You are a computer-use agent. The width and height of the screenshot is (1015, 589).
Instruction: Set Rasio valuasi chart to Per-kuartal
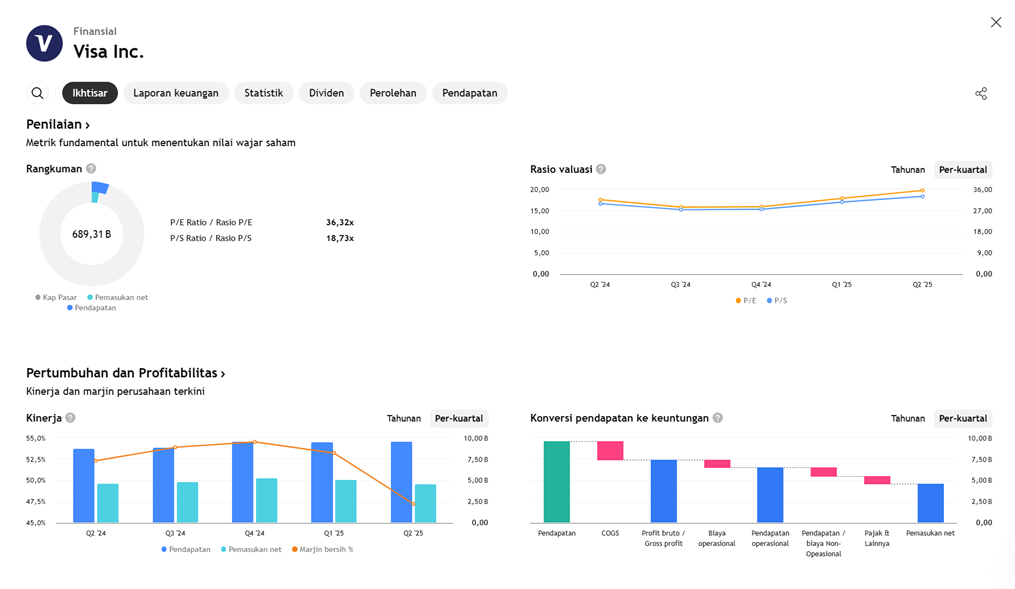[x=963, y=170]
